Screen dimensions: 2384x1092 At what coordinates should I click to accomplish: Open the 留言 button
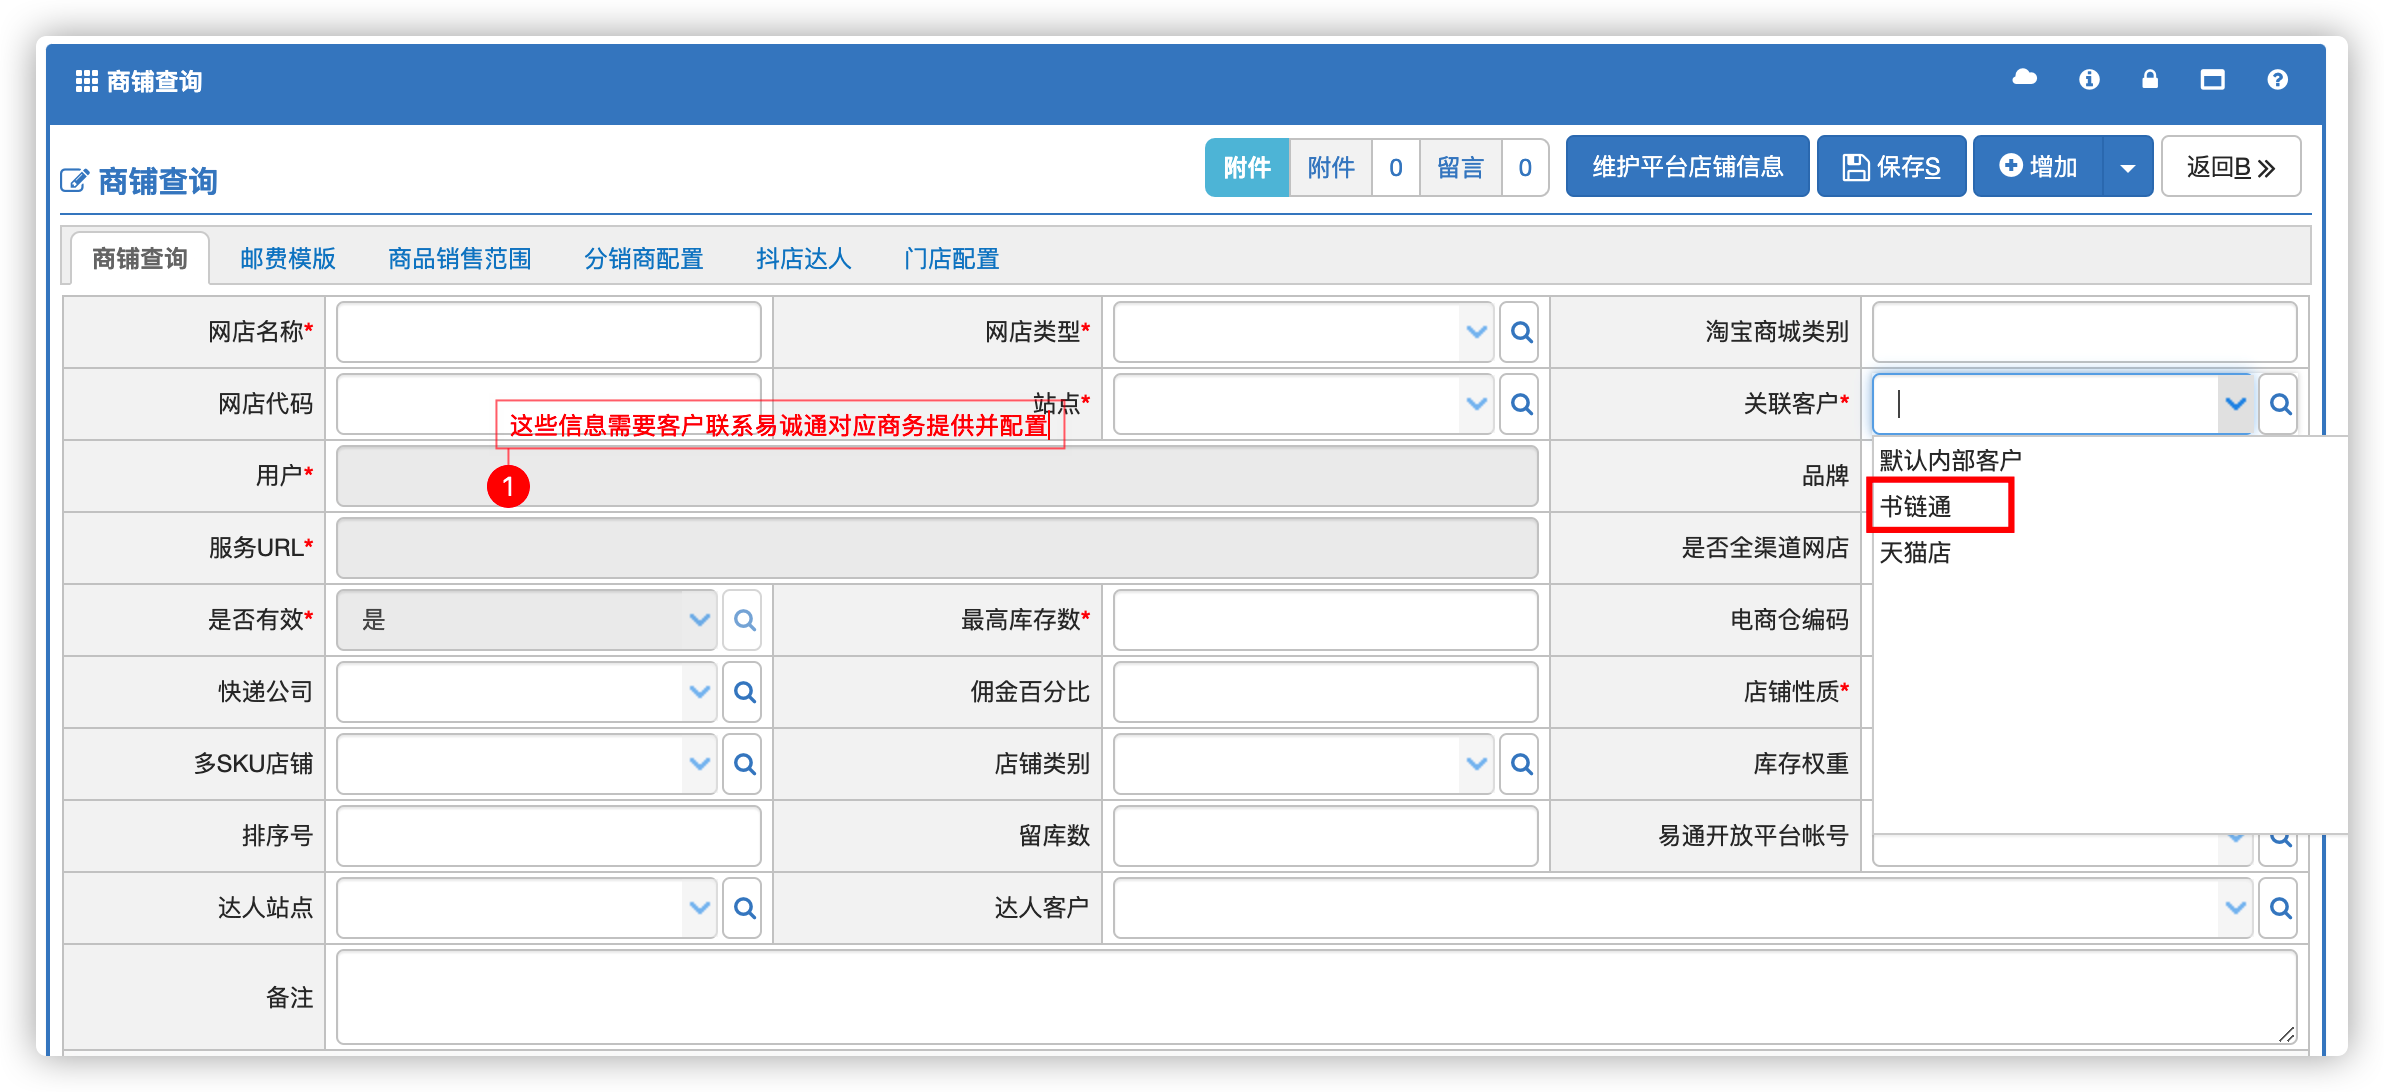point(1460,167)
